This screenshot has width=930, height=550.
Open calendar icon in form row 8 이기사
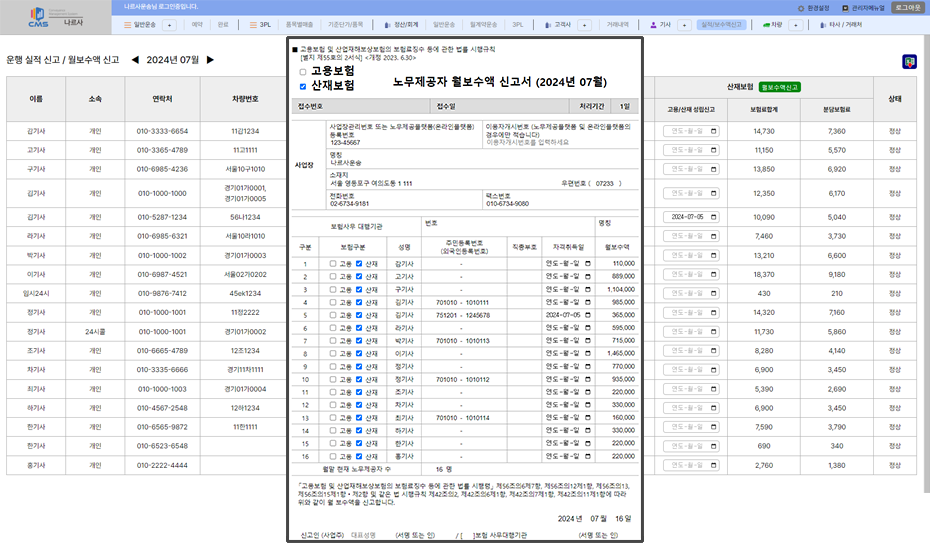[588, 354]
